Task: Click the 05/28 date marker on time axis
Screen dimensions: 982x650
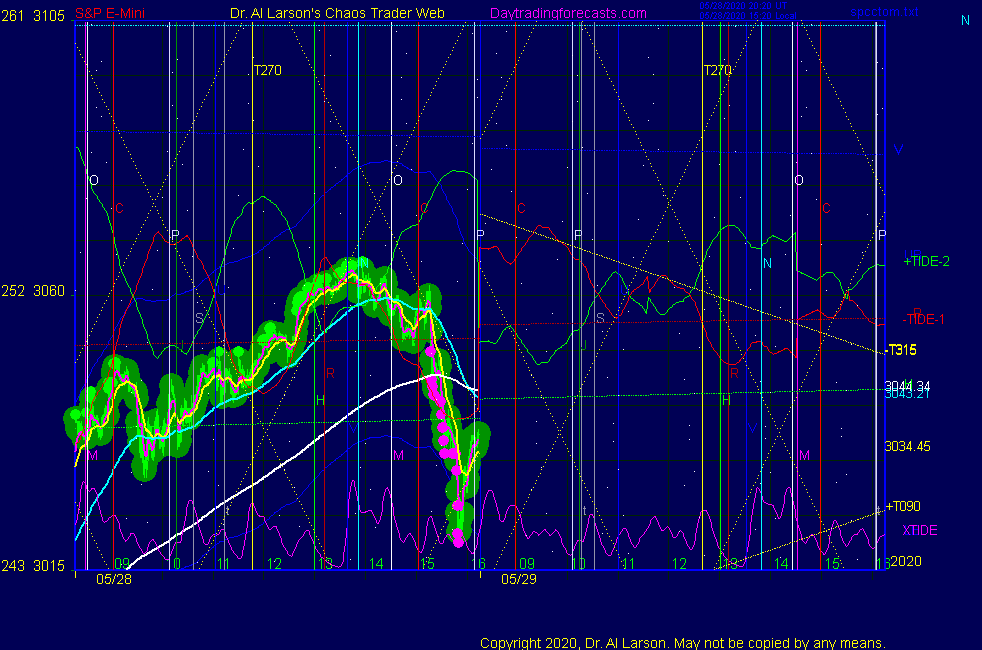Action: coord(113,578)
